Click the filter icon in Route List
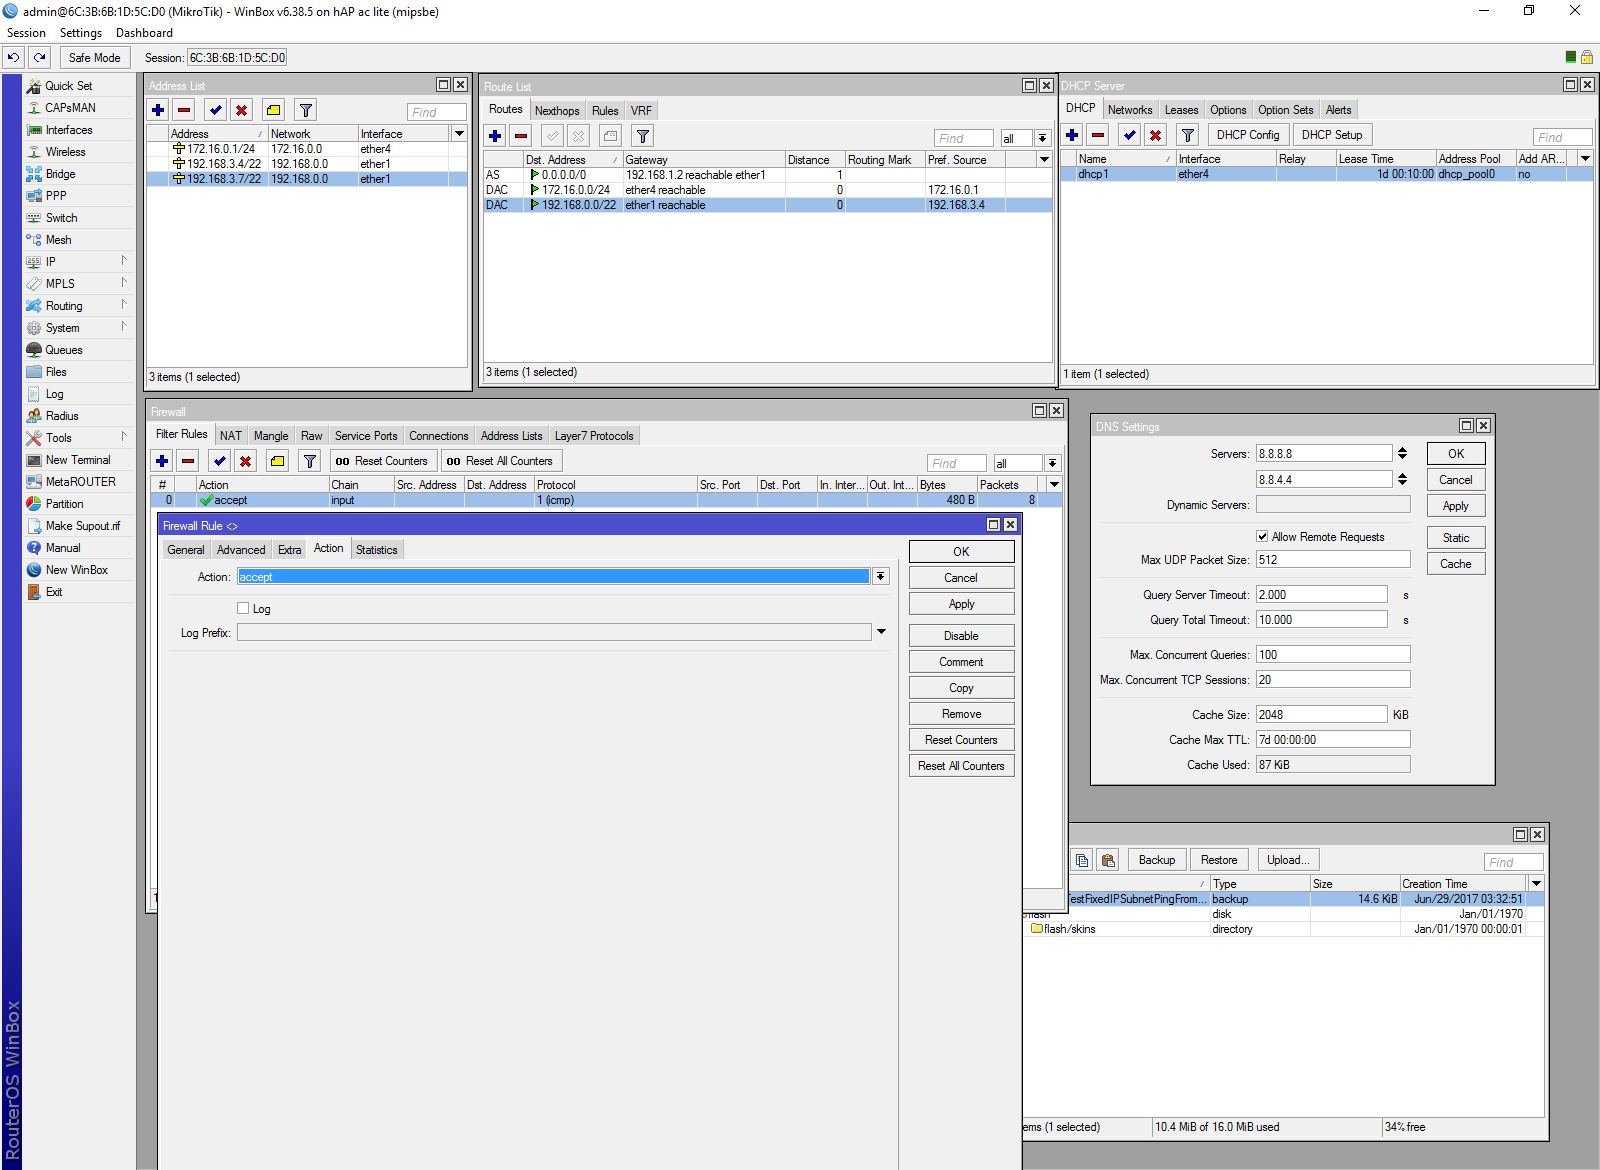Viewport: 1600px width, 1170px height. [x=643, y=136]
